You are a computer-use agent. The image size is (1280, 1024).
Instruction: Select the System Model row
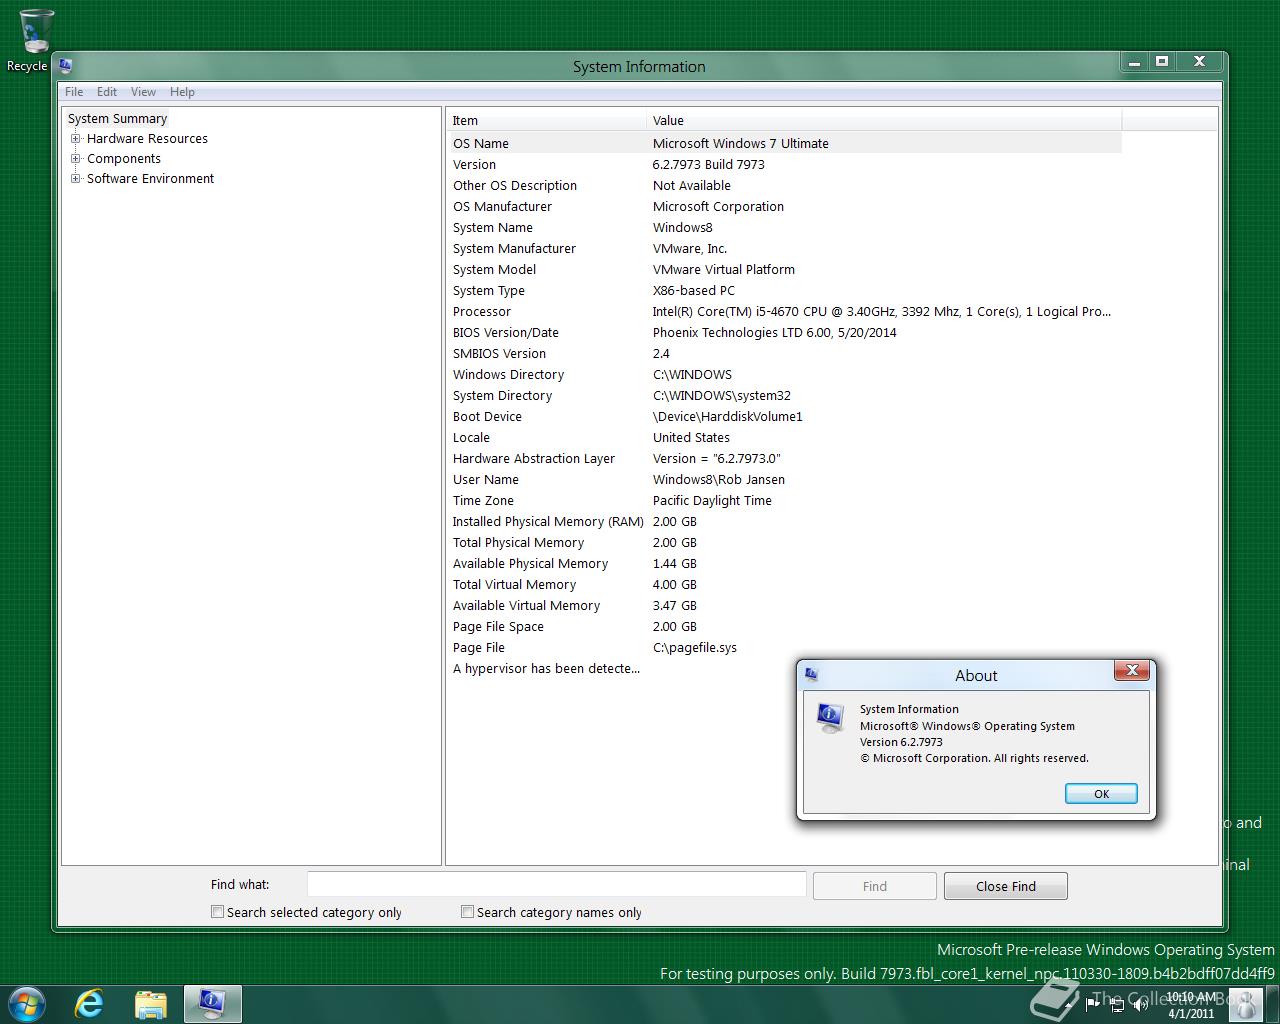coord(785,269)
